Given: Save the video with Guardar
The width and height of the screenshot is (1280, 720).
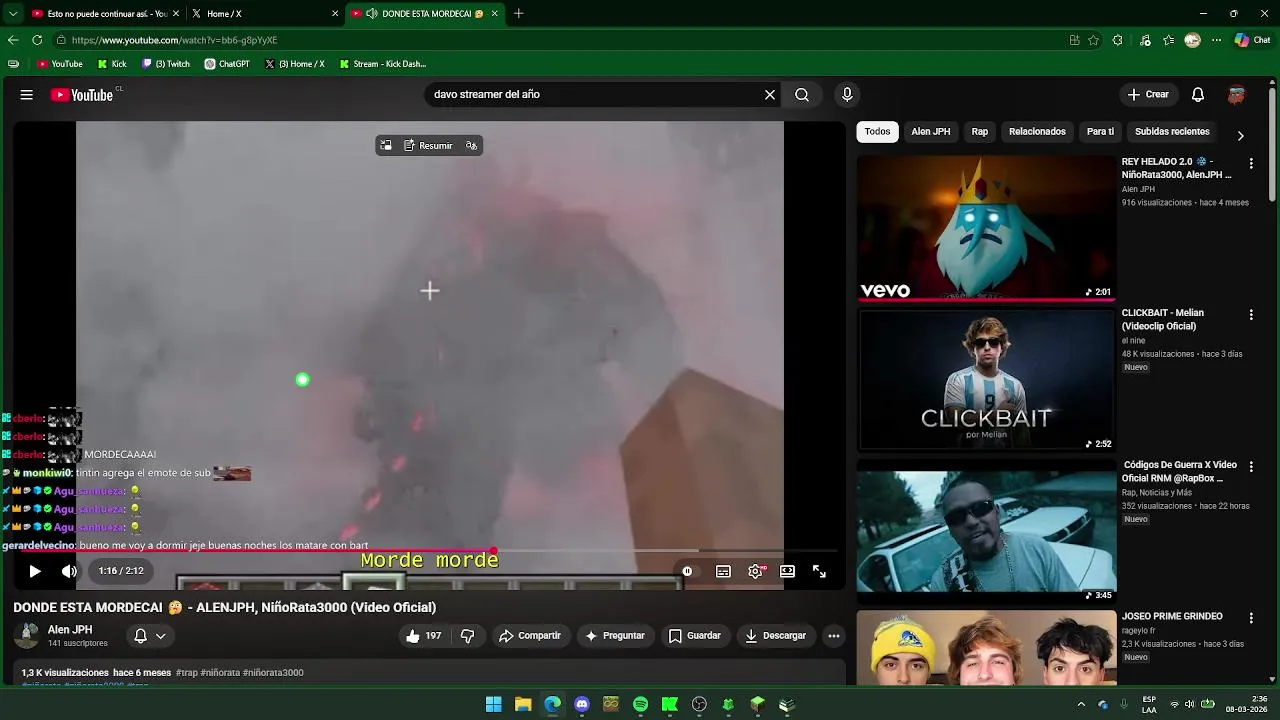Looking at the screenshot, I should pos(694,636).
